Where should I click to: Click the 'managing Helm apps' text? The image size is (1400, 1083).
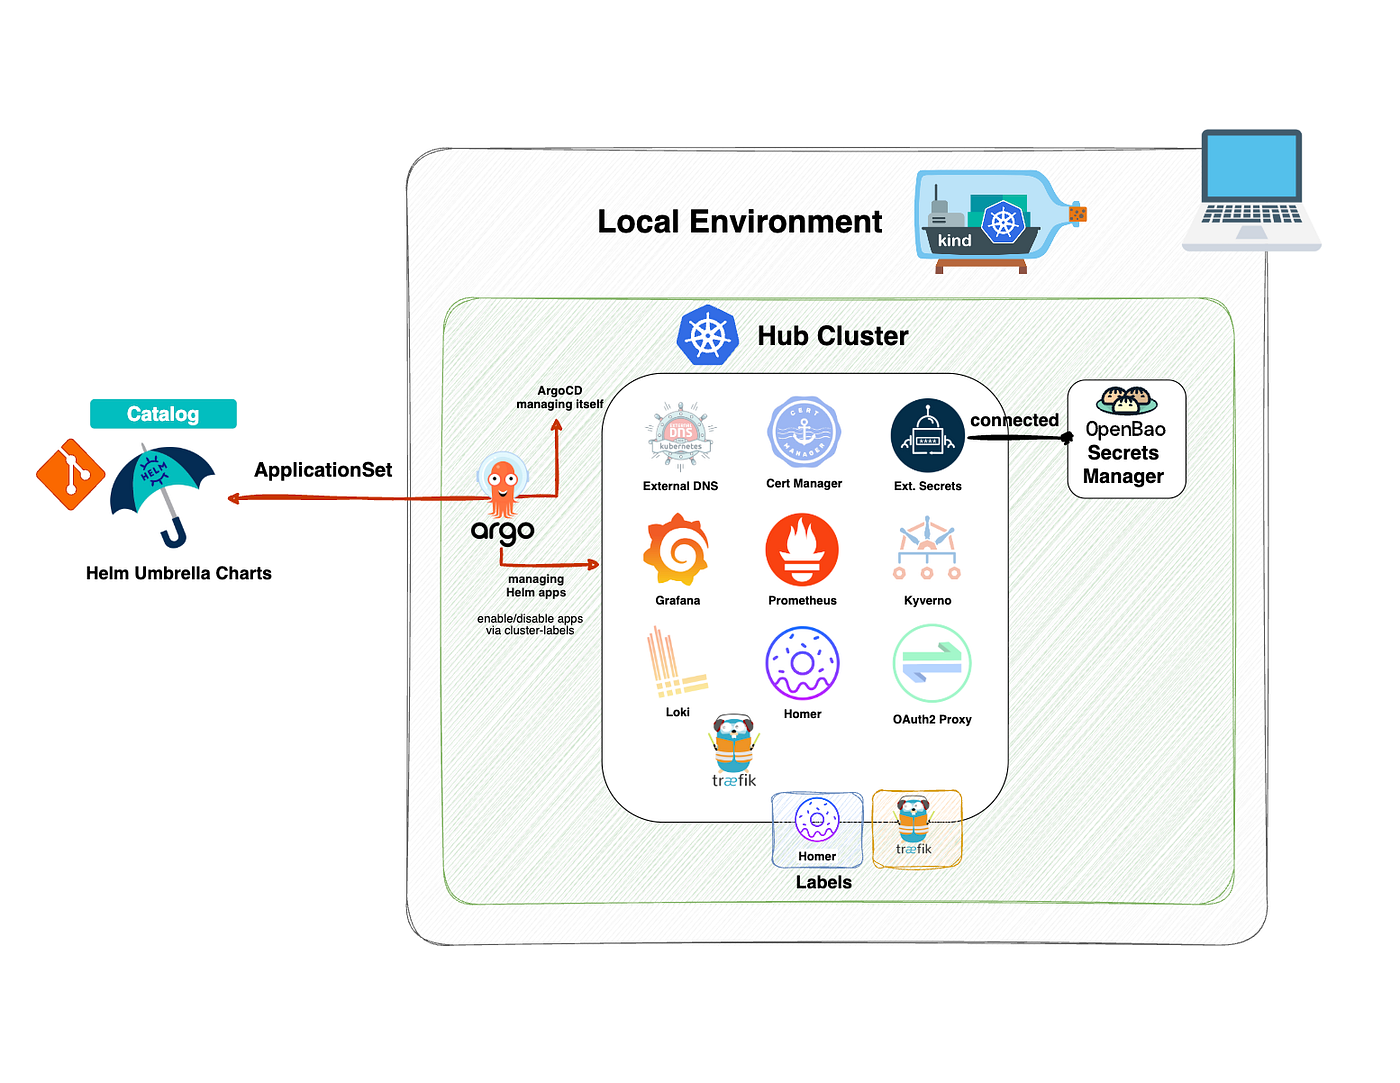(x=536, y=586)
